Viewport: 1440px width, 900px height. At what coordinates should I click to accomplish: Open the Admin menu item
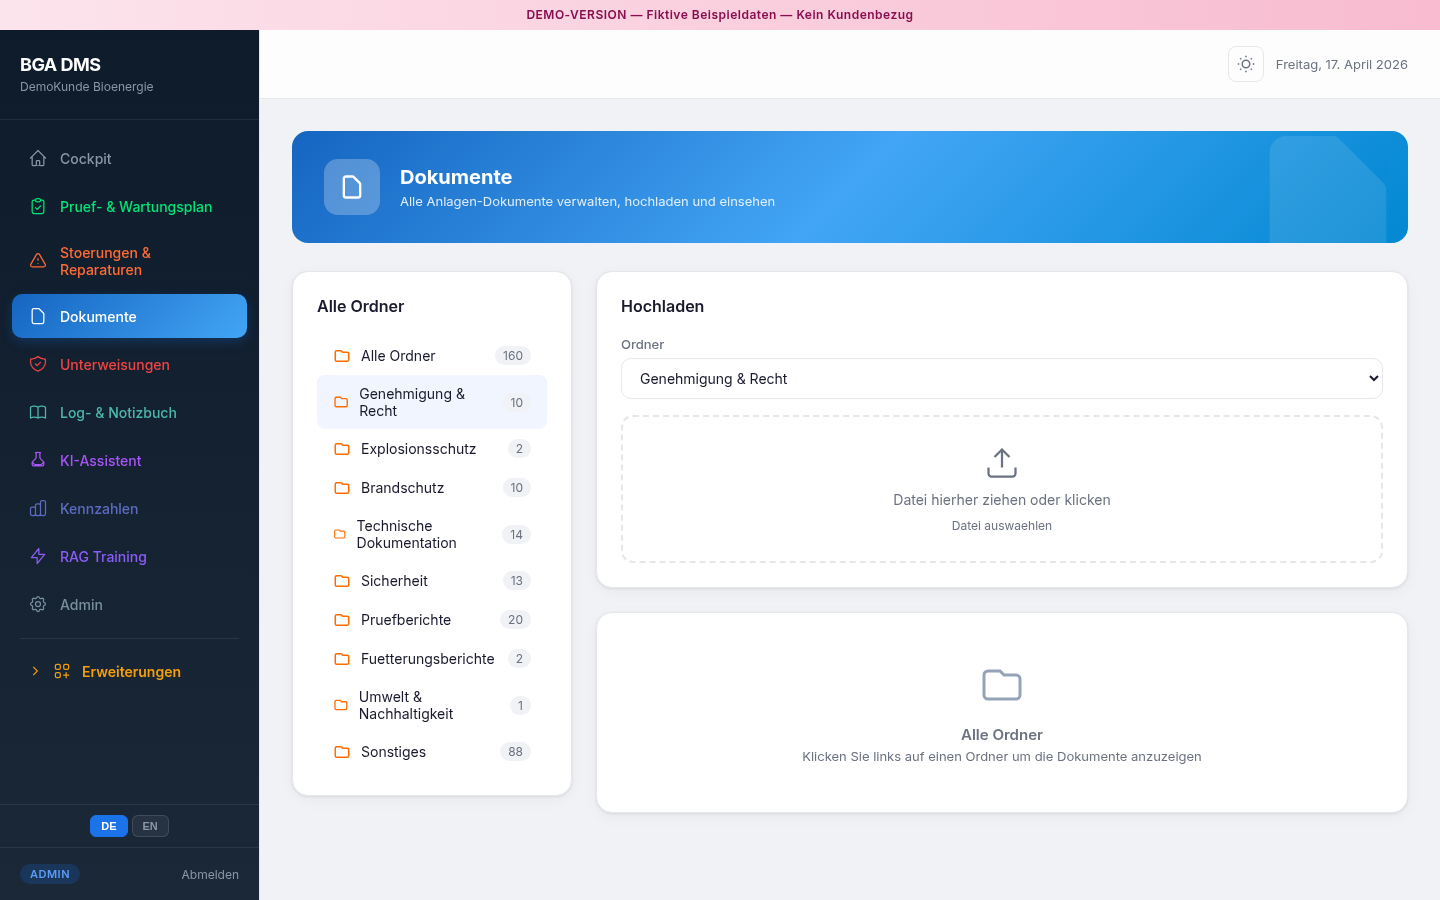[x=81, y=605]
